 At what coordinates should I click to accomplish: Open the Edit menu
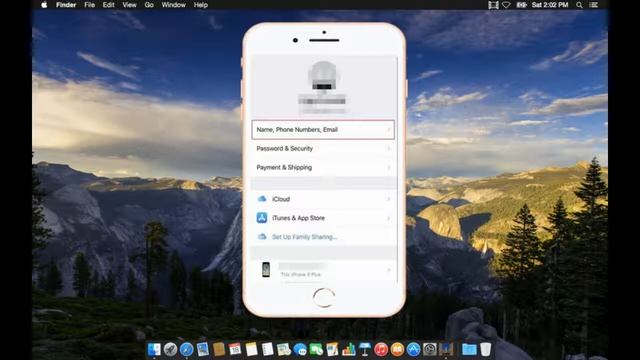click(x=109, y=5)
